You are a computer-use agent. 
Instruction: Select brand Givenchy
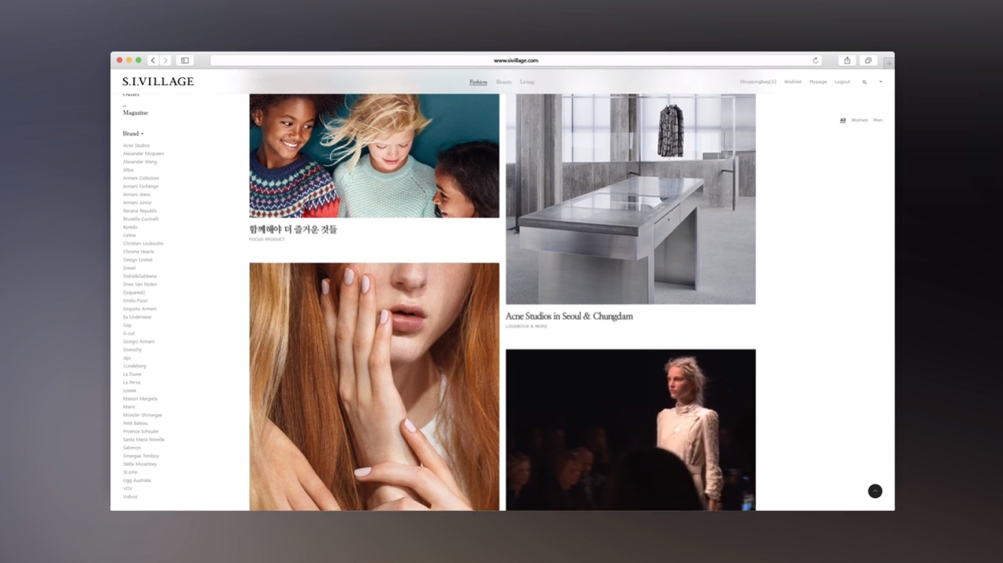(x=132, y=350)
